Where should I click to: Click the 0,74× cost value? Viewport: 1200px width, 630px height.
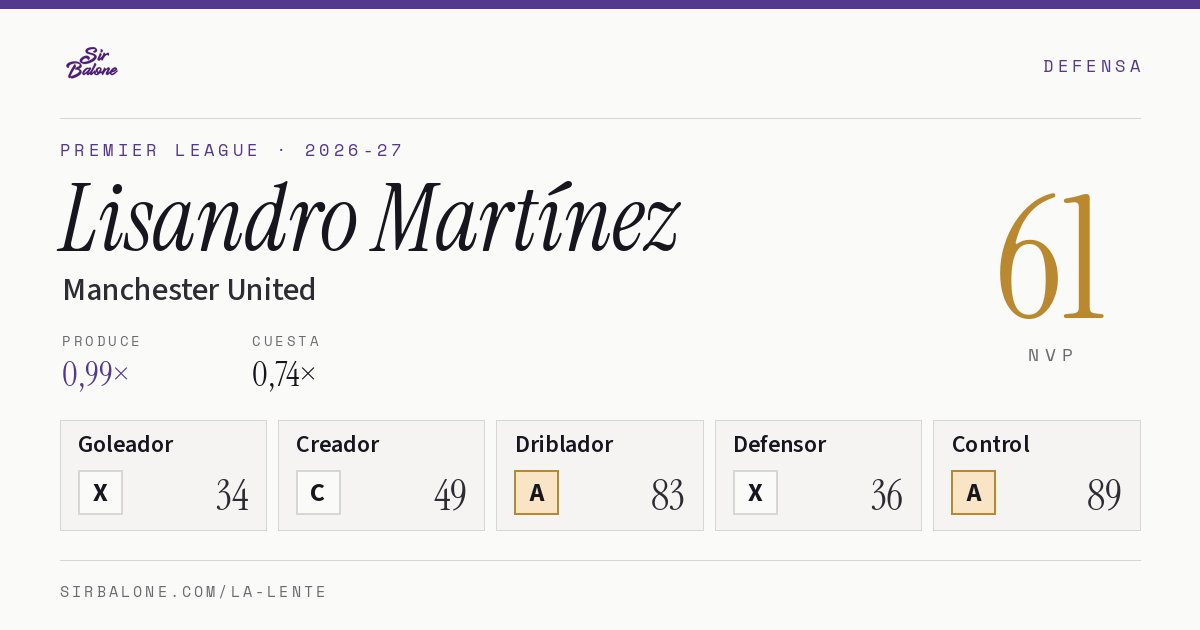(x=284, y=374)
